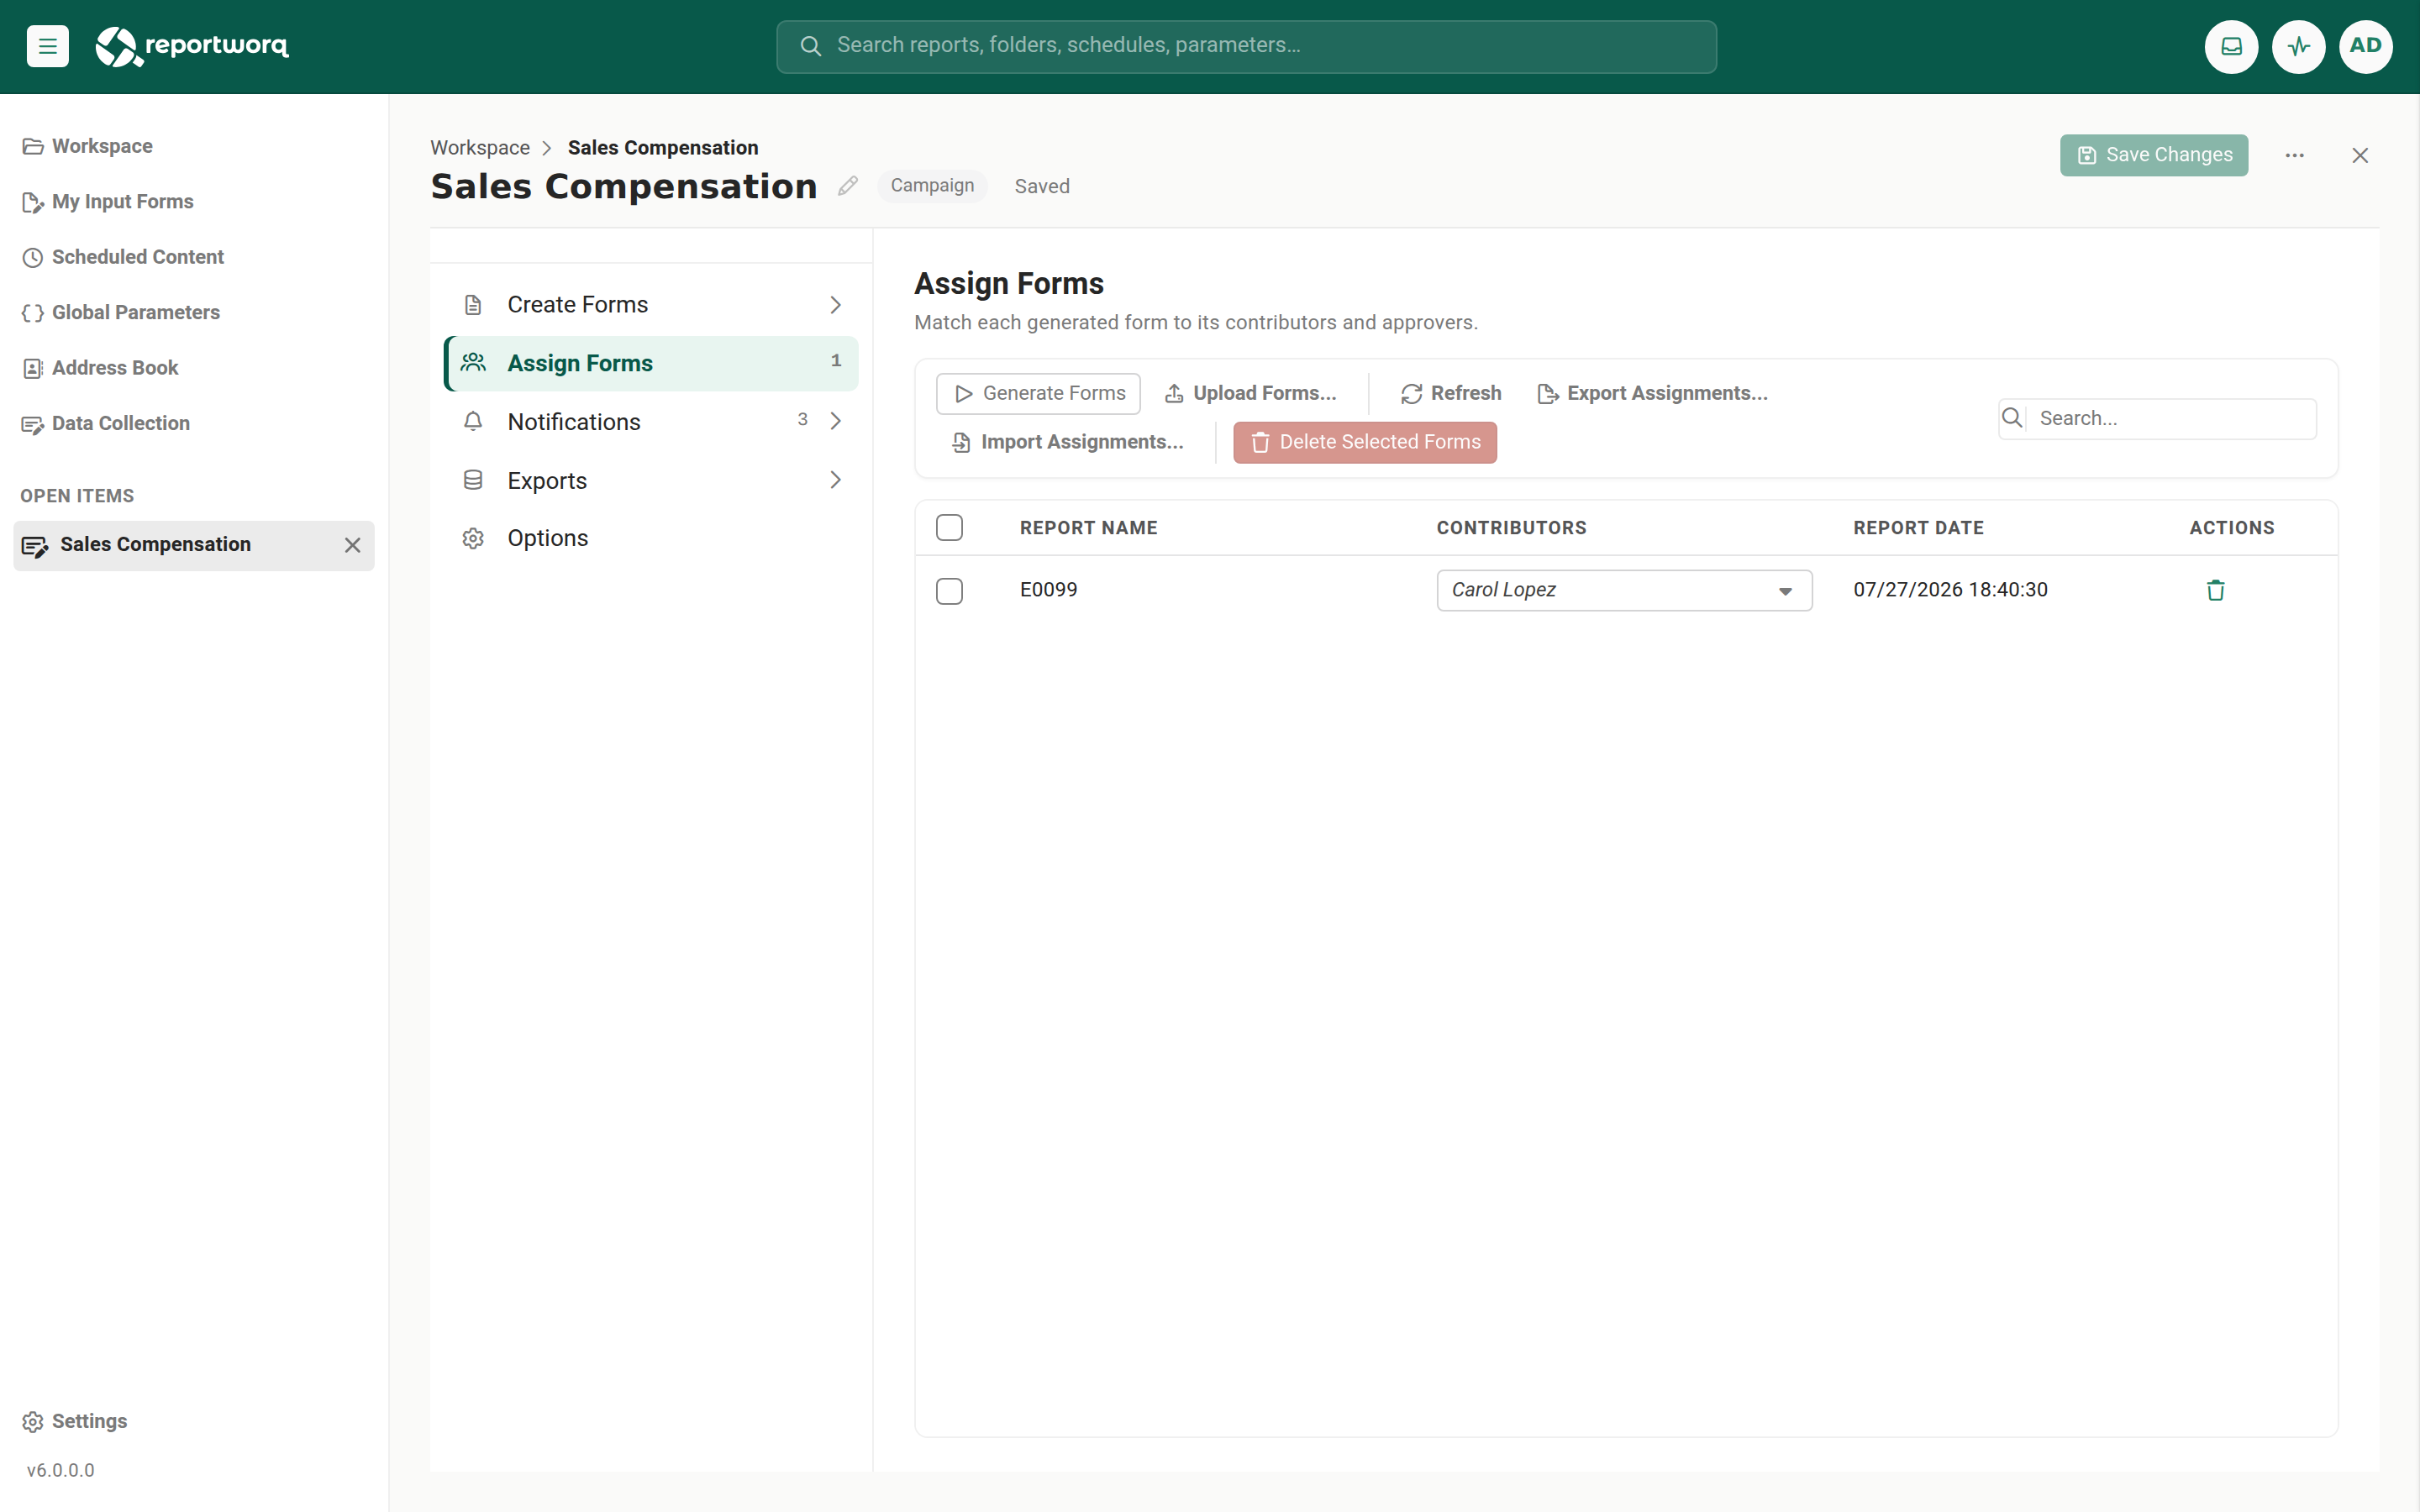Image resolution: width=2420 pixels, height=1512 pixels.
Task: Click the reportworq logo
Action: pos(191,46)
